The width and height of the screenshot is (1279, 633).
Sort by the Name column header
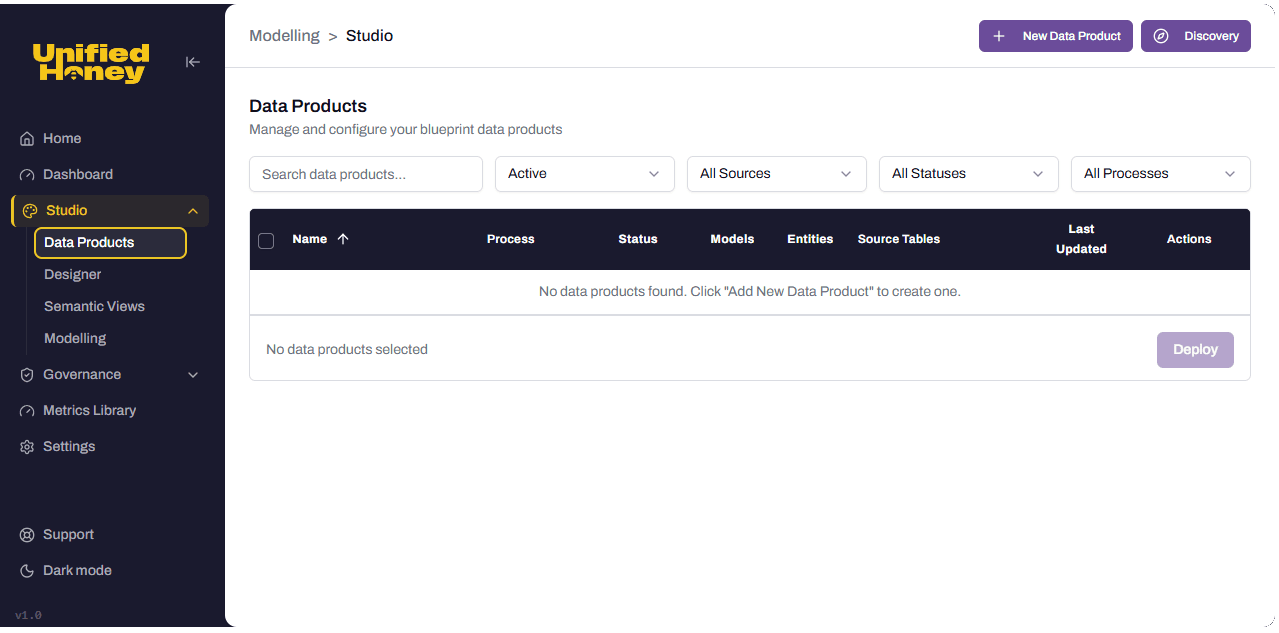[x=310, y=240]
